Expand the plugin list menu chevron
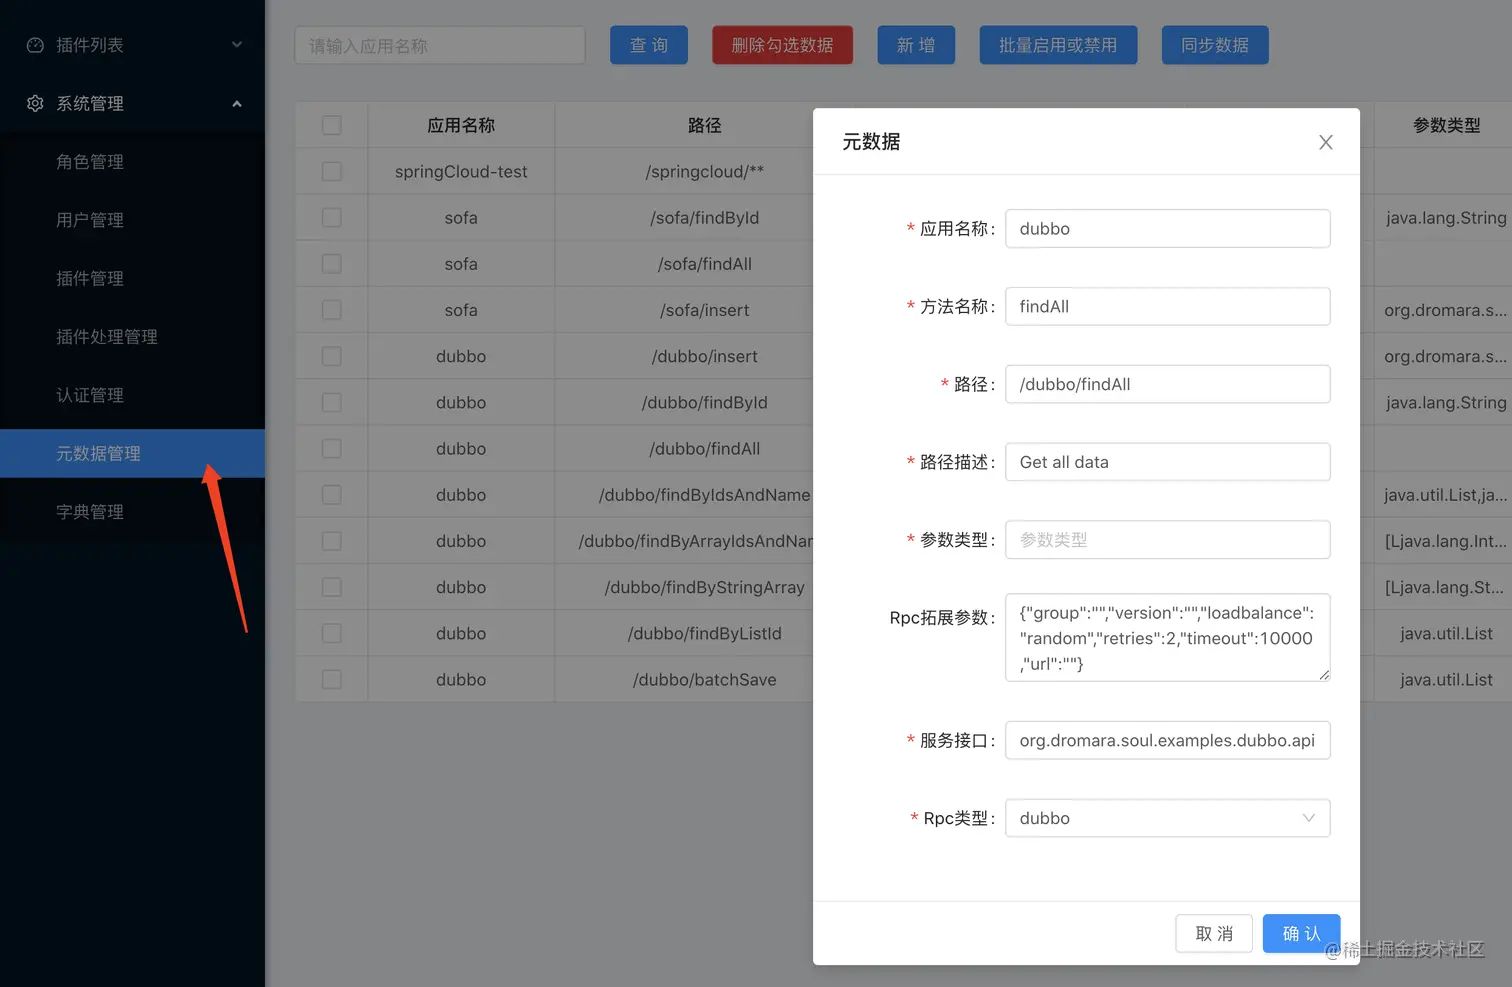The image size is (1512, 987). [237, 44]
